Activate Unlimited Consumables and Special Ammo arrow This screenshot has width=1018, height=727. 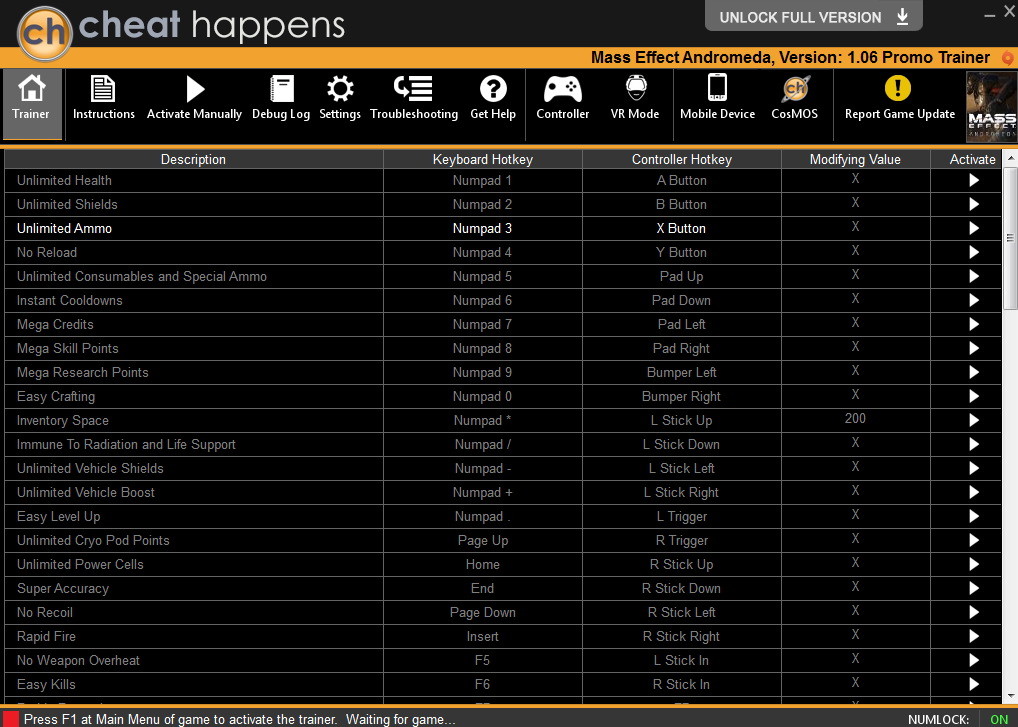point(974,277)
